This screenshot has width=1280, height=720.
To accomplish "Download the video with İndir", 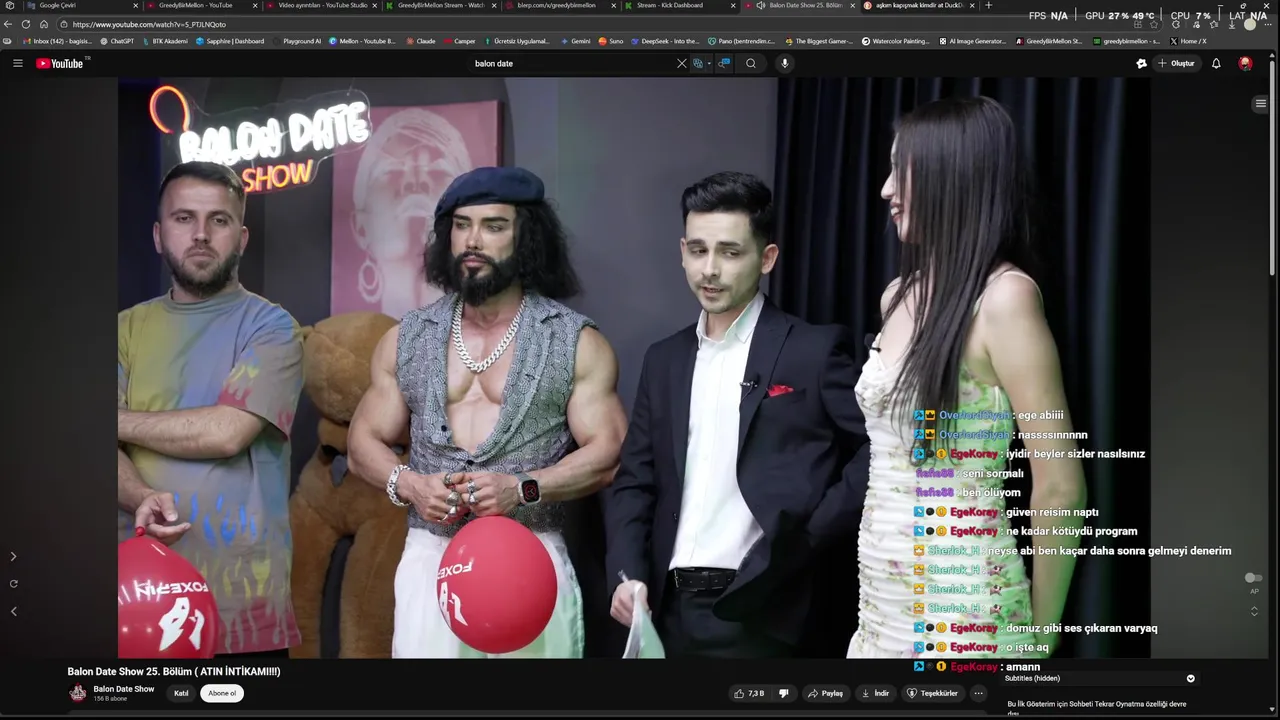I will tap(876, 693).
